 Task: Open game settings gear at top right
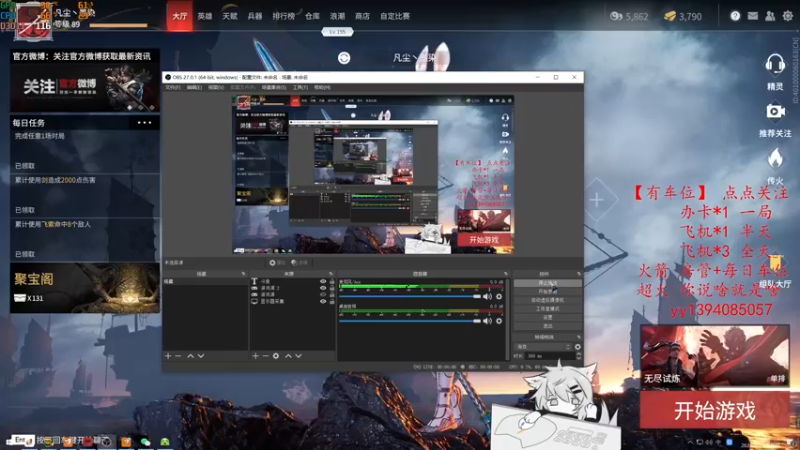pos(788,16)
